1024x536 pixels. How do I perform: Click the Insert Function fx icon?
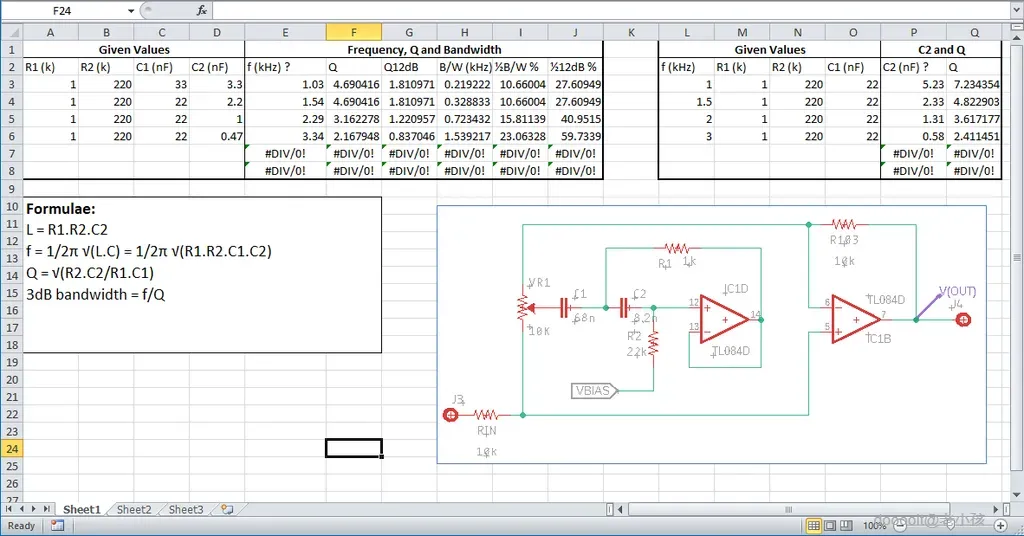[x=202, y=10]
